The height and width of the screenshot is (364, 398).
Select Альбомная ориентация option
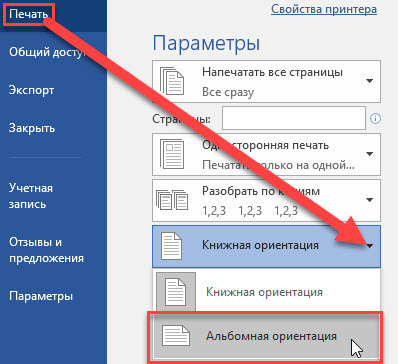tap(266, 336)
